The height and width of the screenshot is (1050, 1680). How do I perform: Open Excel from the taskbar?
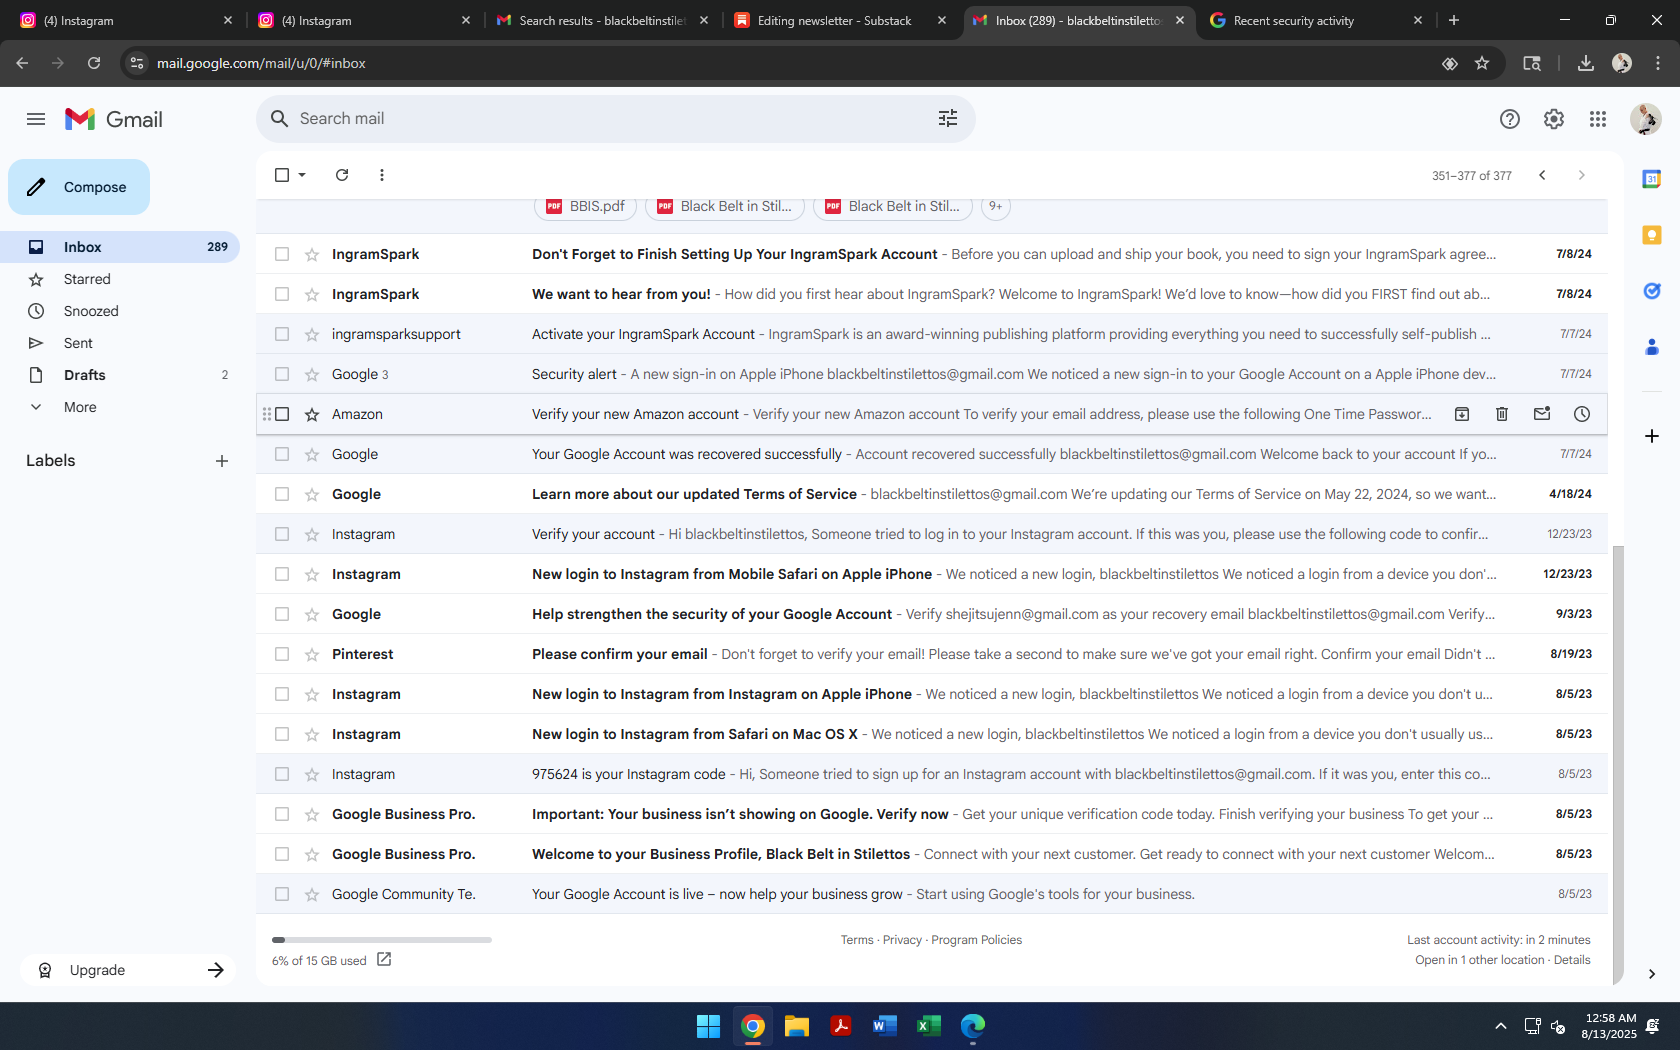tap(929, 1026)
